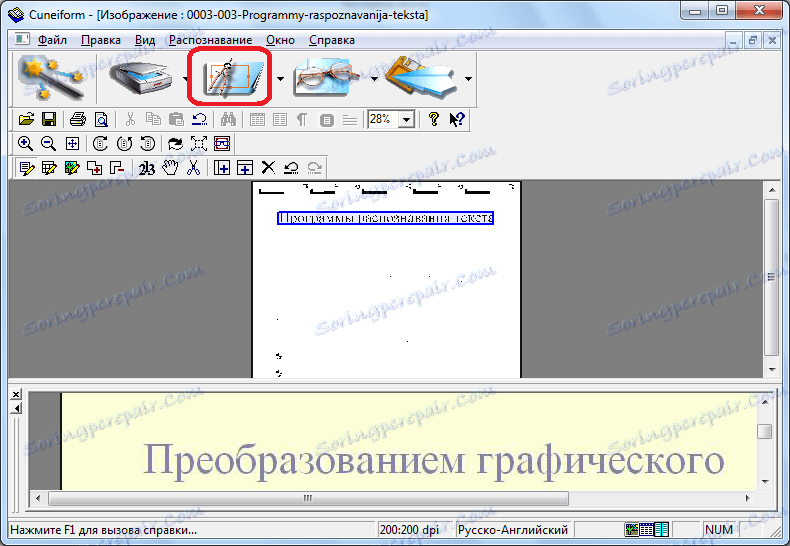Click the layout markup compass icon
The image size is (790, 546).
tap(234, 78)
